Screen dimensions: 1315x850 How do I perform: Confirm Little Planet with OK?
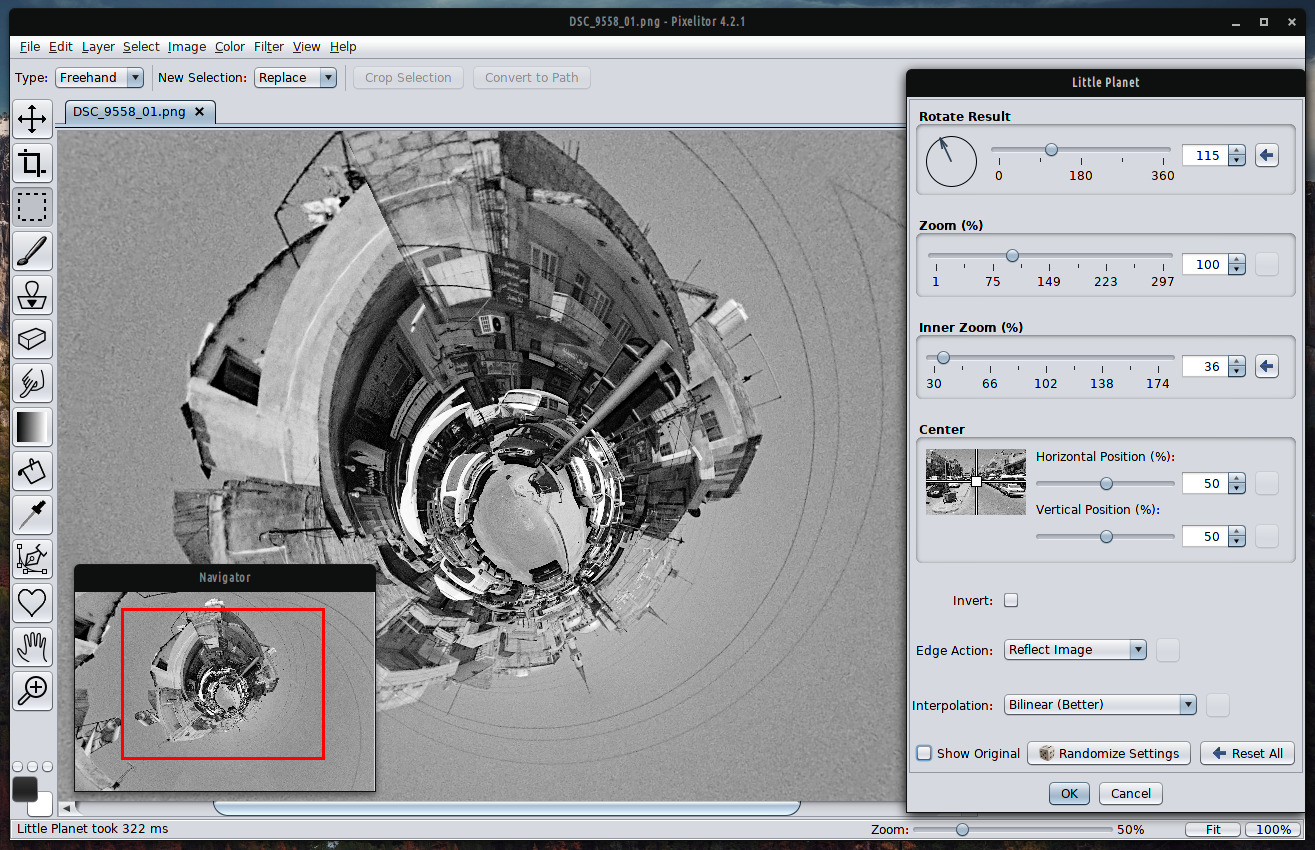(1069, 793)
